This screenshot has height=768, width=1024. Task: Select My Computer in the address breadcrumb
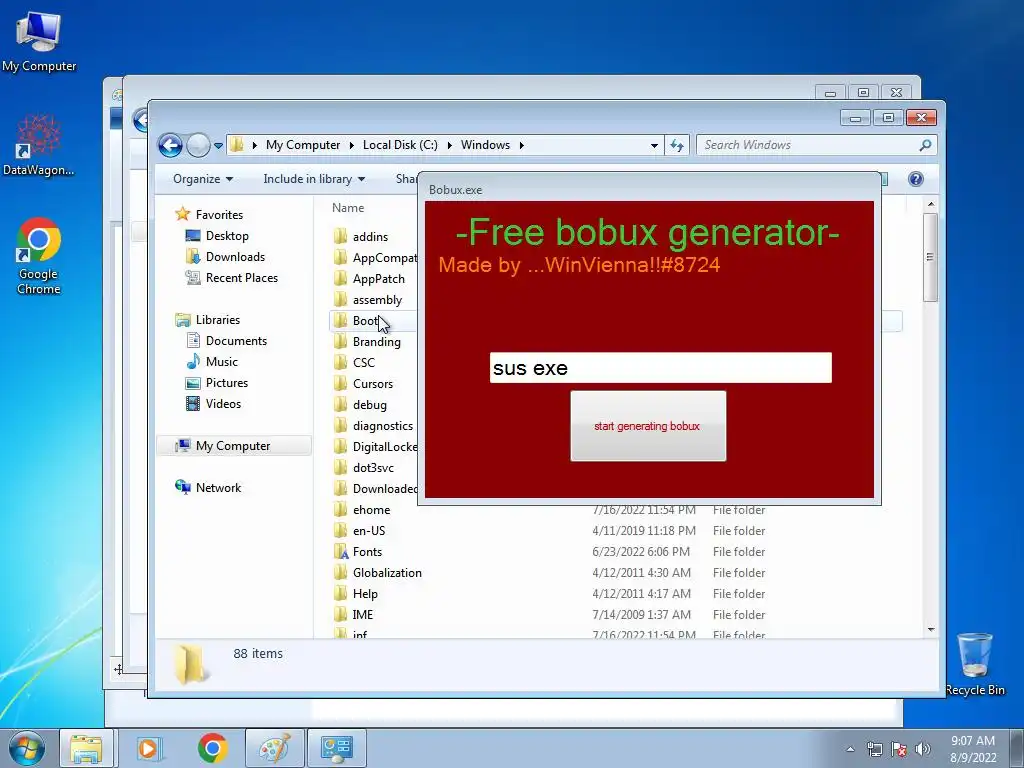(x=303, y=145)
